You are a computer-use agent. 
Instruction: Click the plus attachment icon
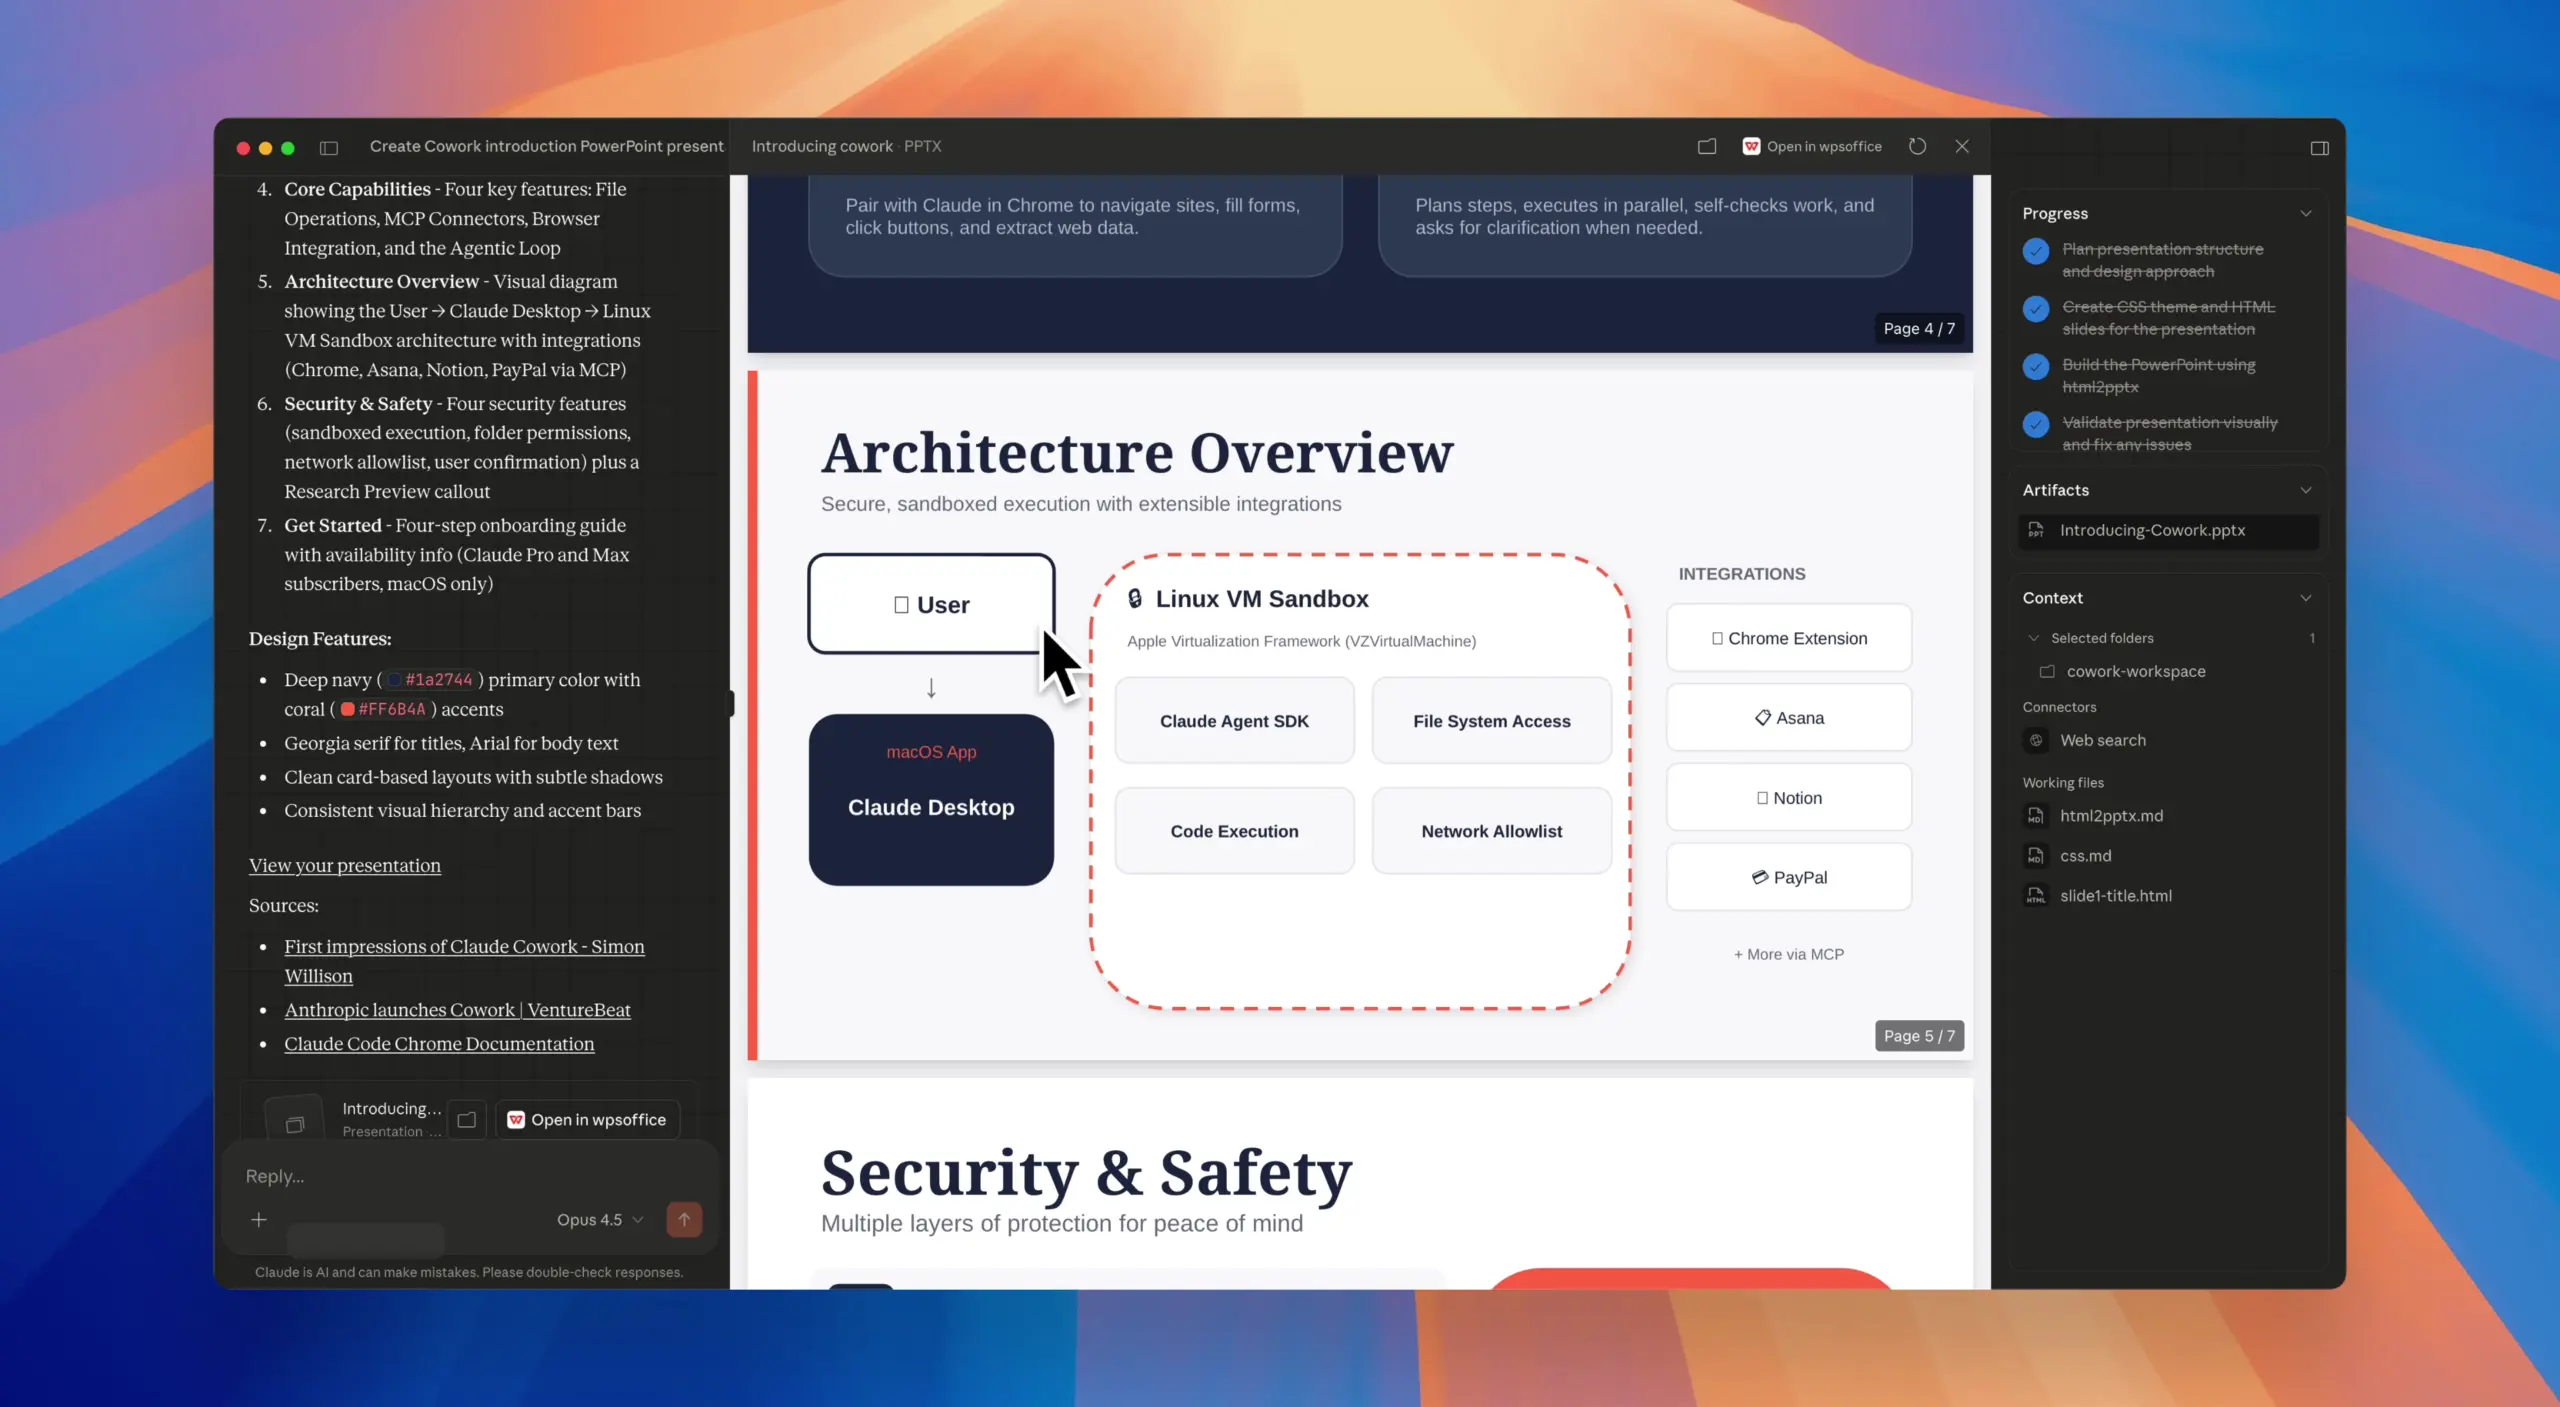coord(259,1219)
